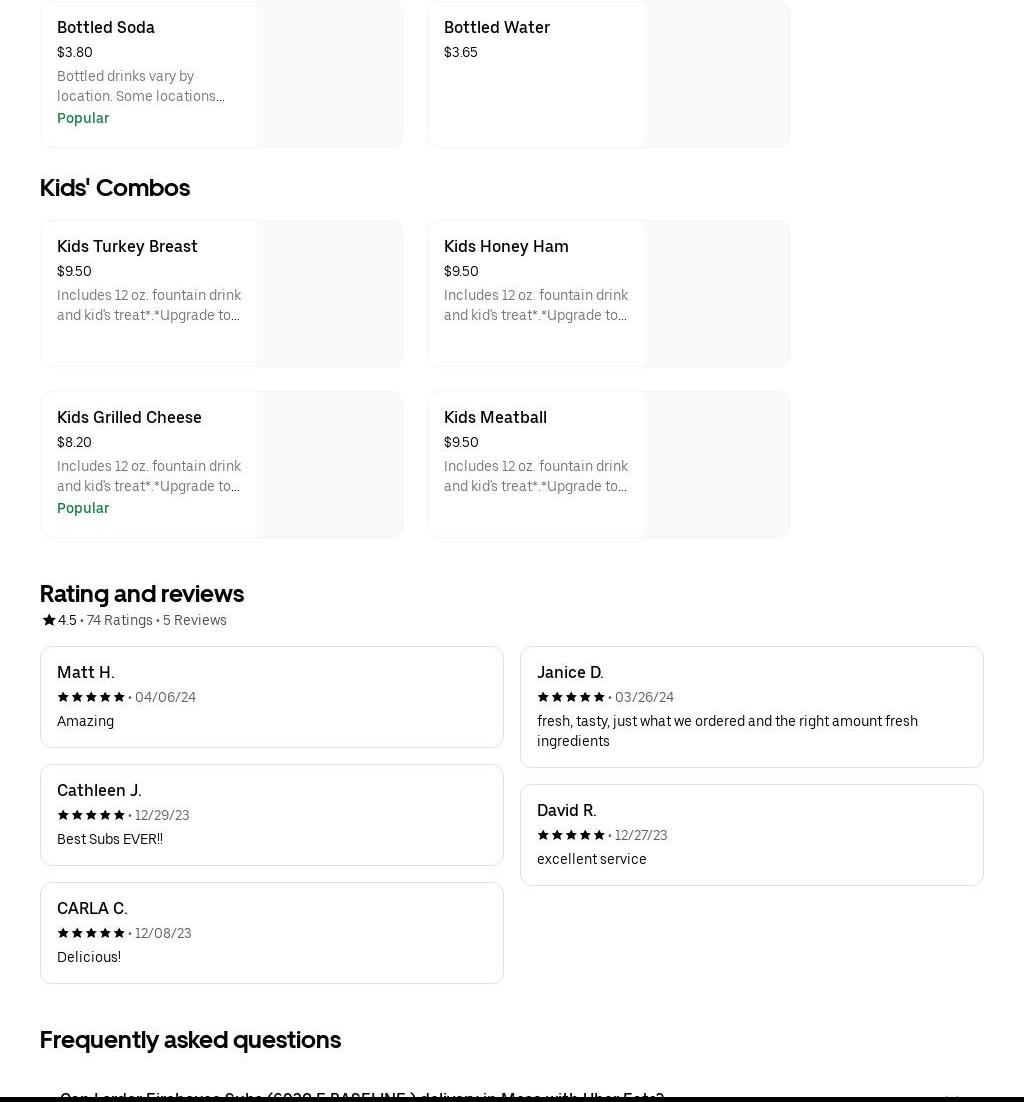This screenshot has width=1024, height=1102.
Task: Click the star icon beside the 4.5 rating
Action: click(x=48, y=620)
